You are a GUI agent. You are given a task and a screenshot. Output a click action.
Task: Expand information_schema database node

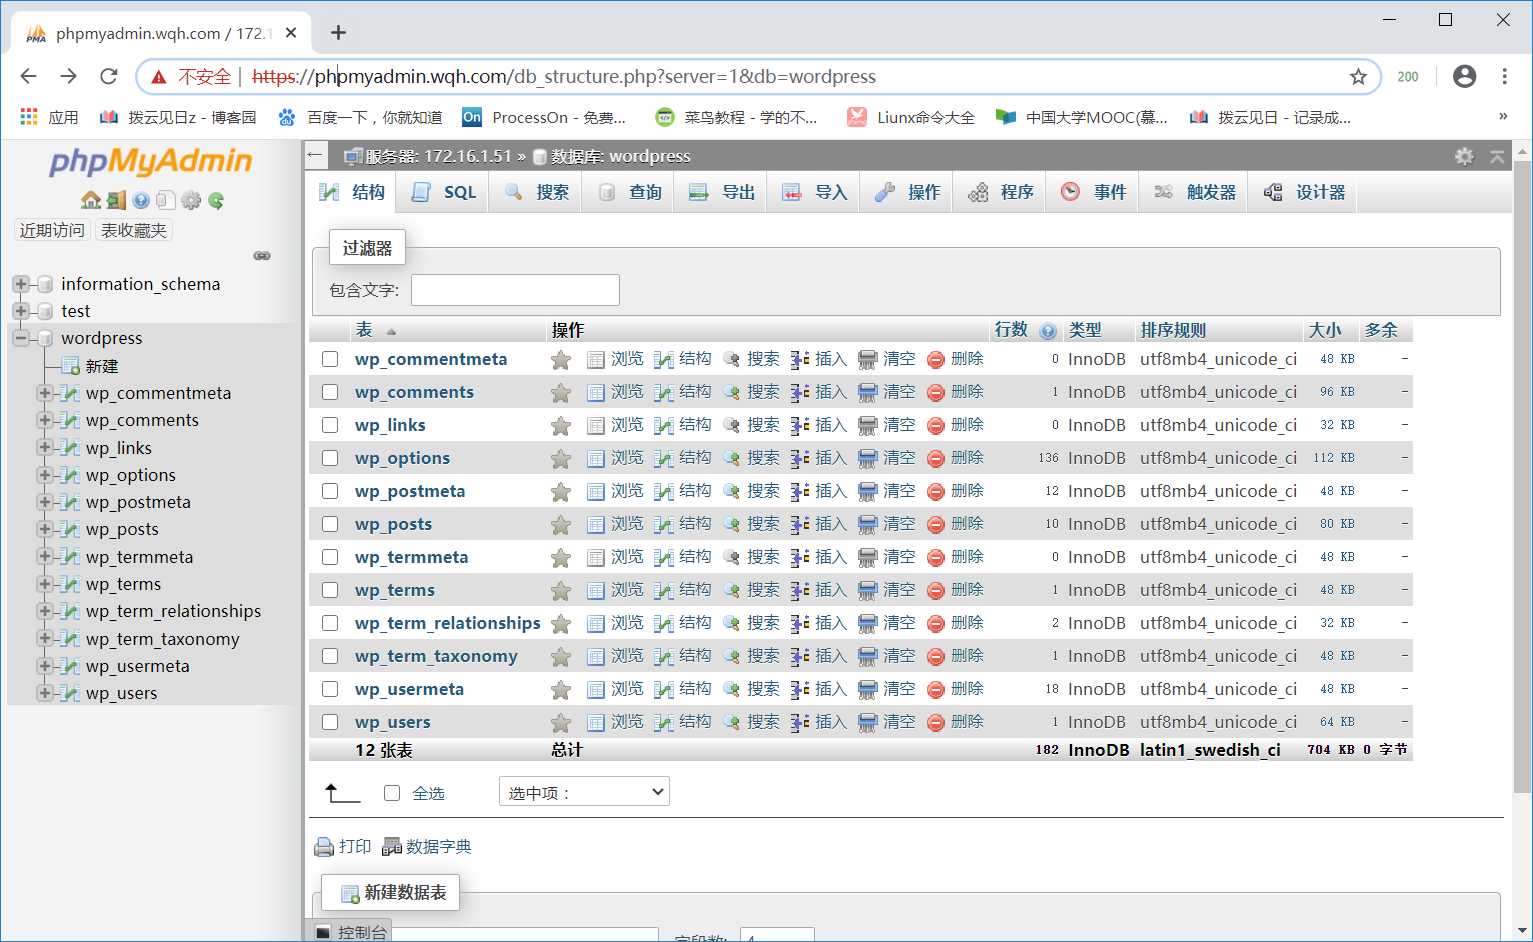[x=20, y=284]
